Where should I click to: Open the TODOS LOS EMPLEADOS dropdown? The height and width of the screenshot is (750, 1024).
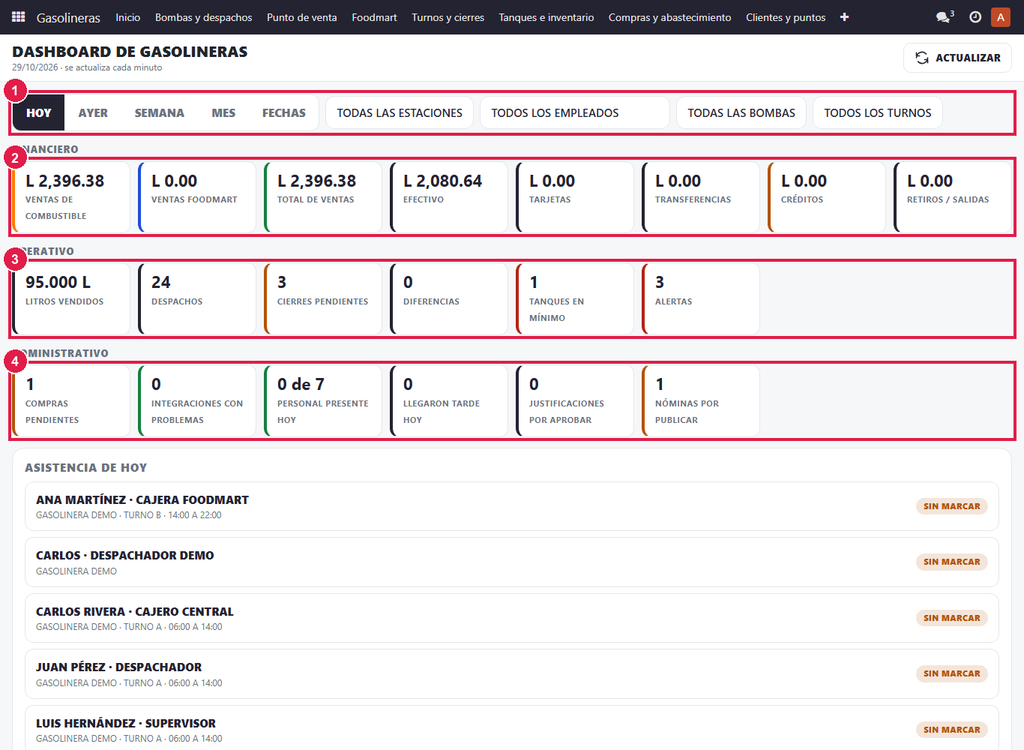point(575,113)
